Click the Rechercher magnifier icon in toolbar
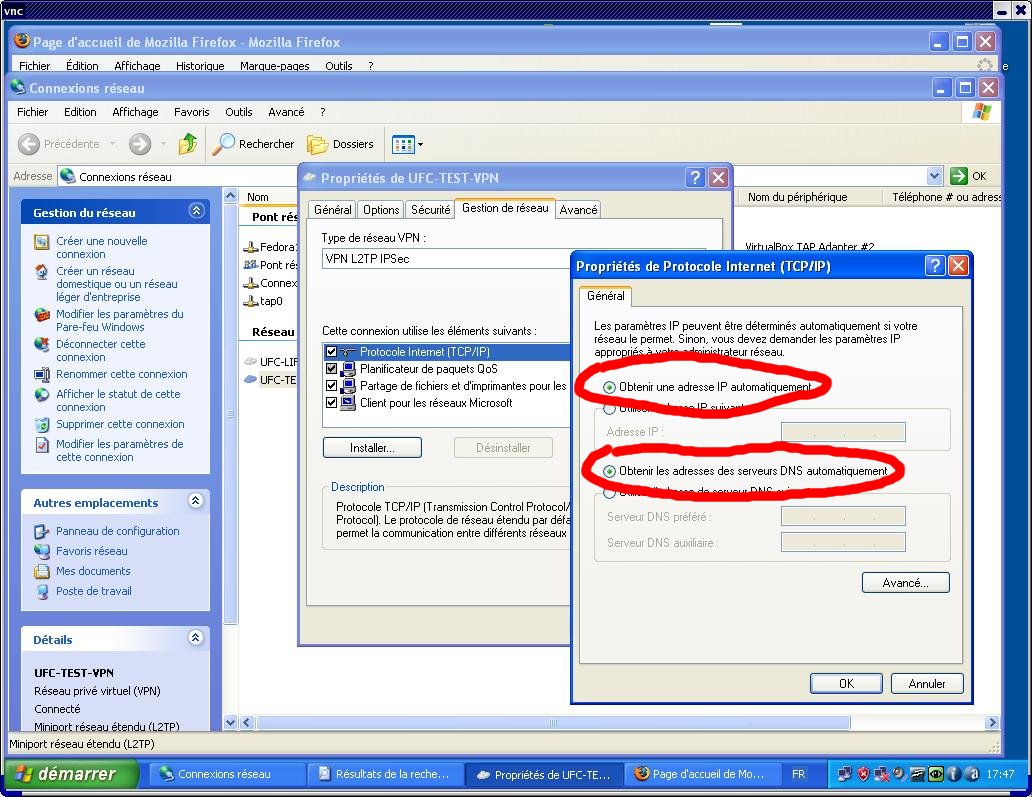Viewport: 1032px width, 797px height. 224,144
